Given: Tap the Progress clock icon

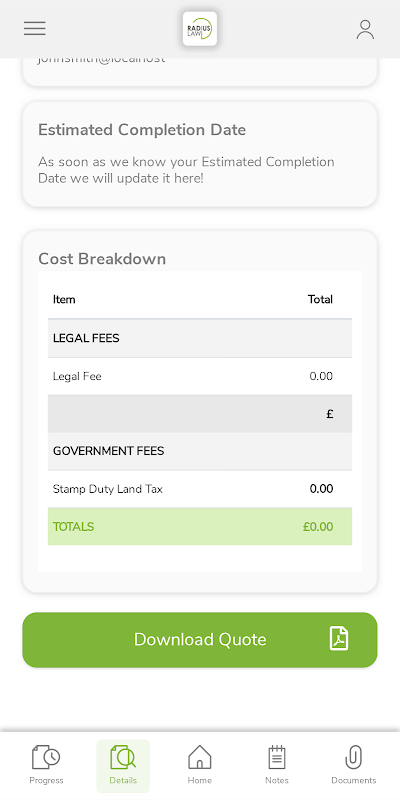Looking at the screenshot, I should coord(46,757).
